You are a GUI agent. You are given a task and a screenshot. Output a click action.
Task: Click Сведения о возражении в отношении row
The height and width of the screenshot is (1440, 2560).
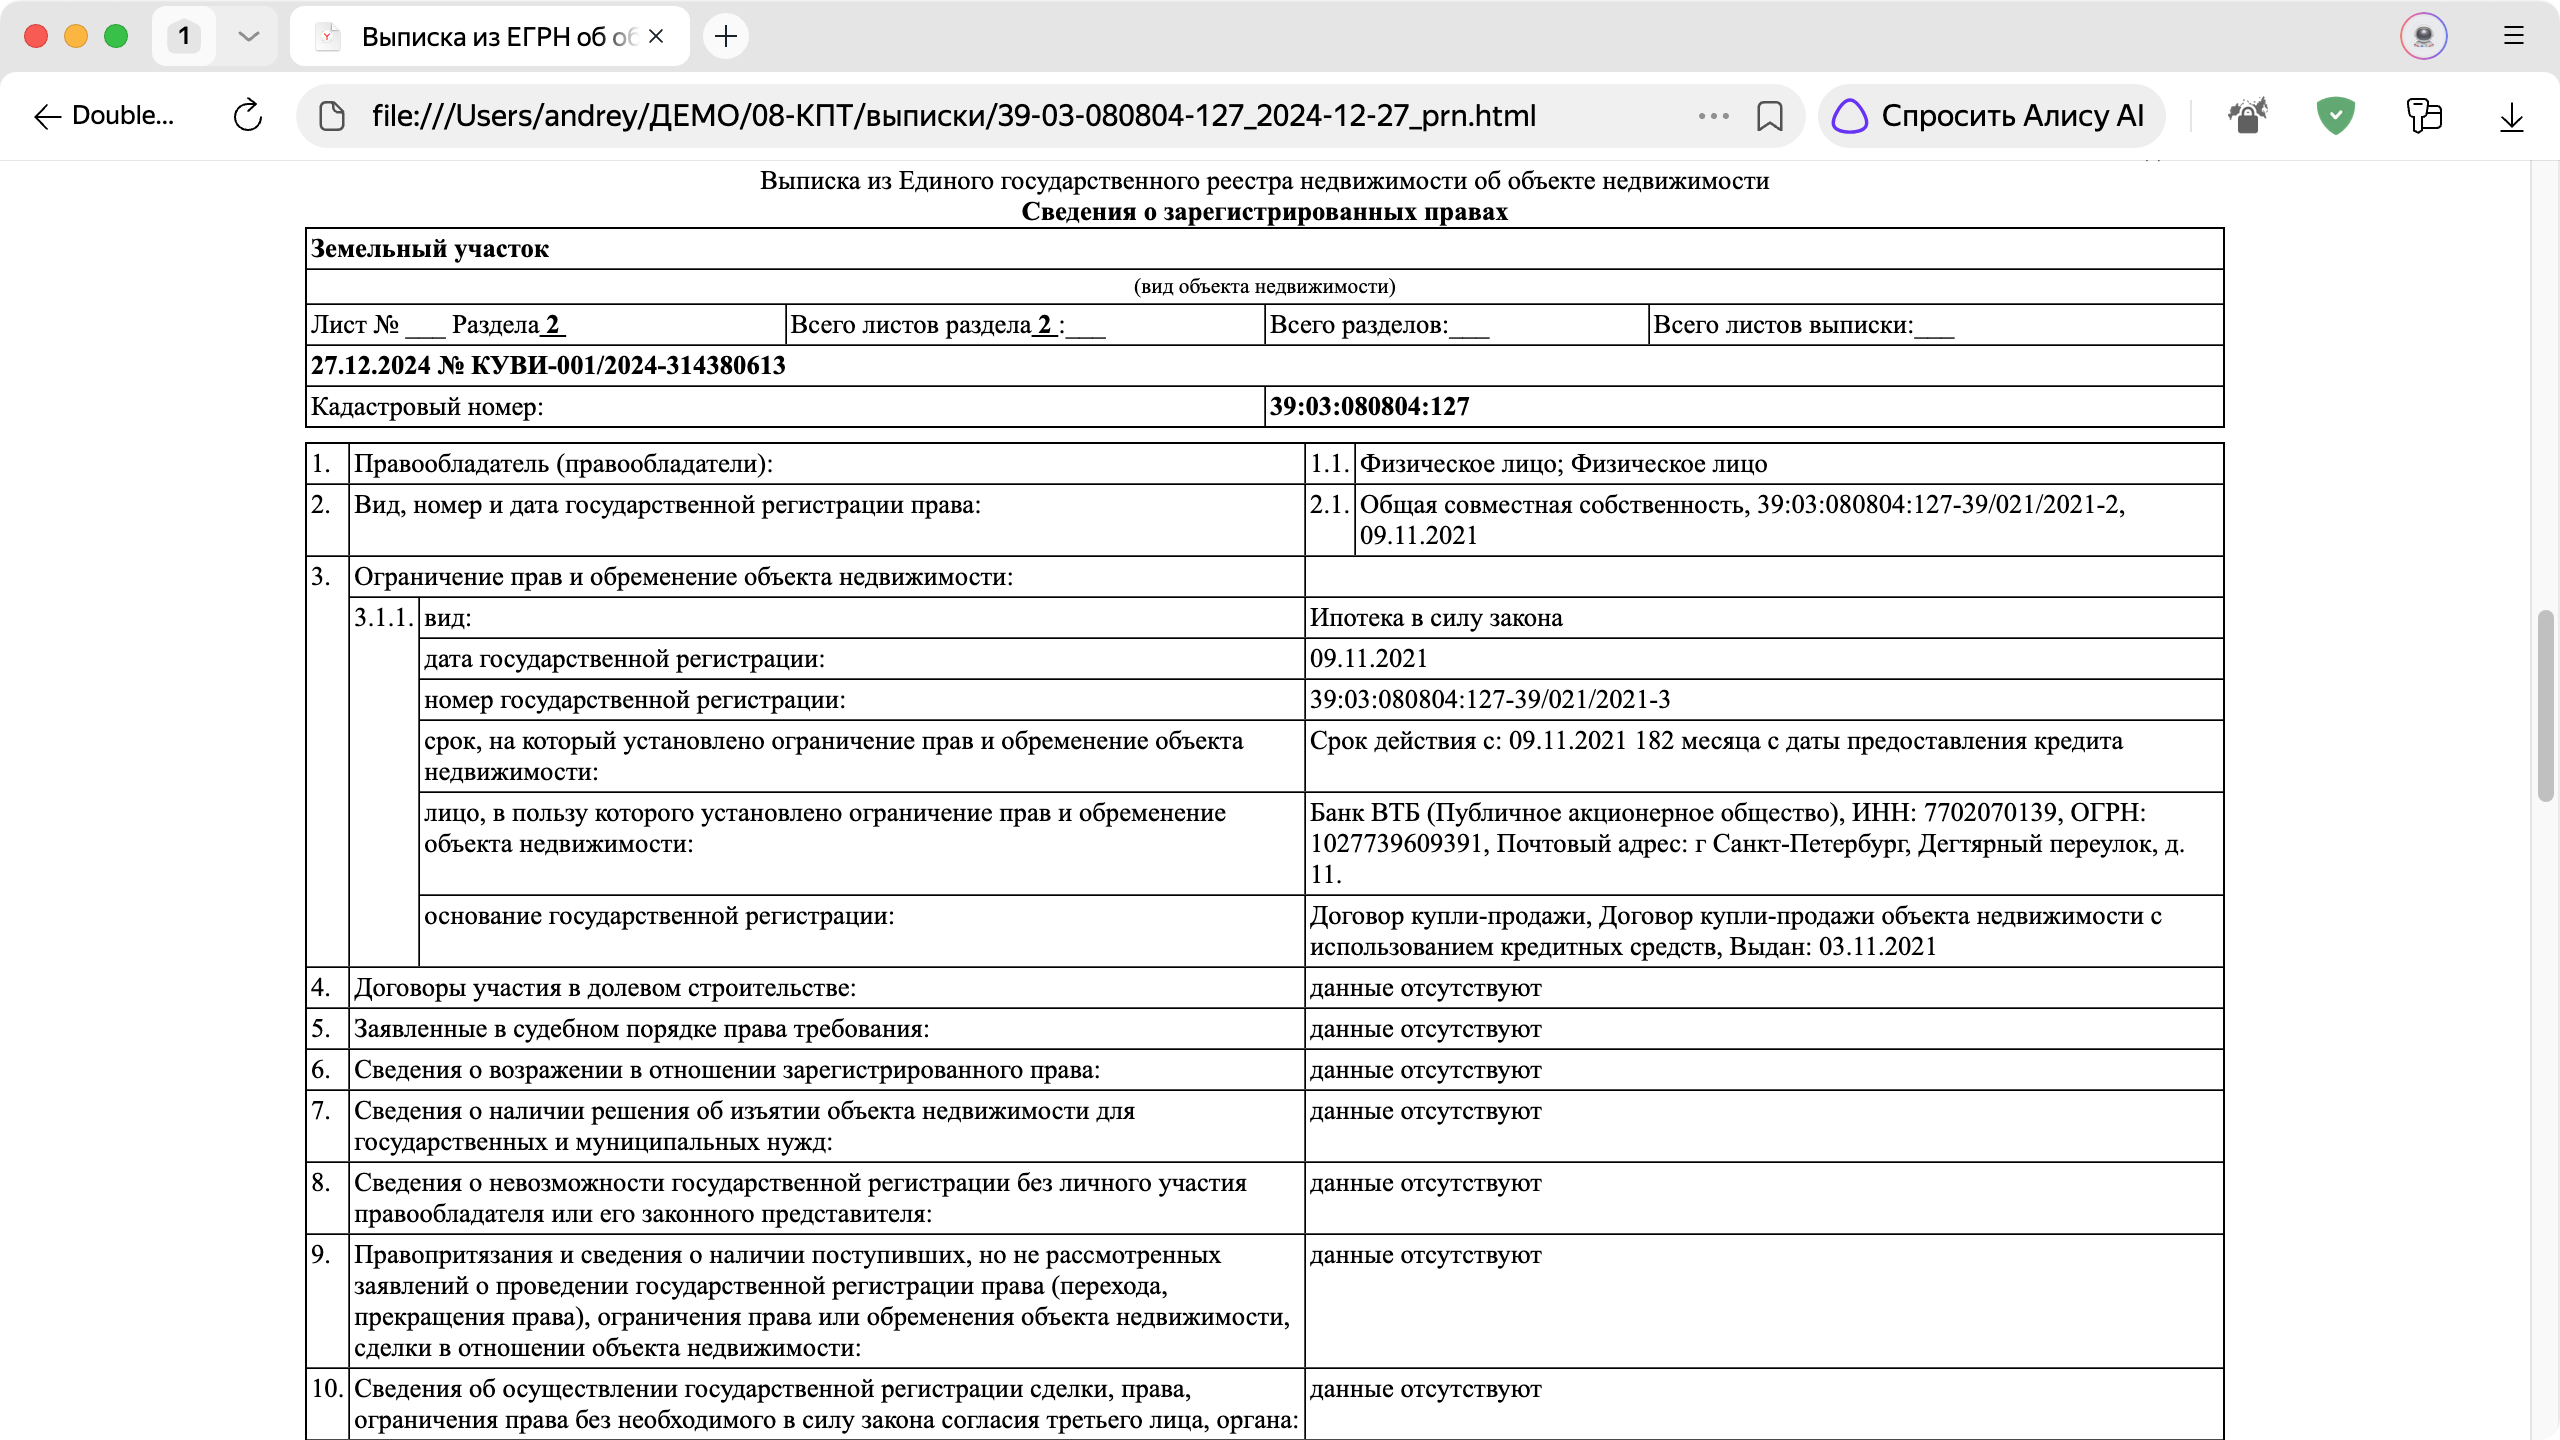click(1264, 1070)
